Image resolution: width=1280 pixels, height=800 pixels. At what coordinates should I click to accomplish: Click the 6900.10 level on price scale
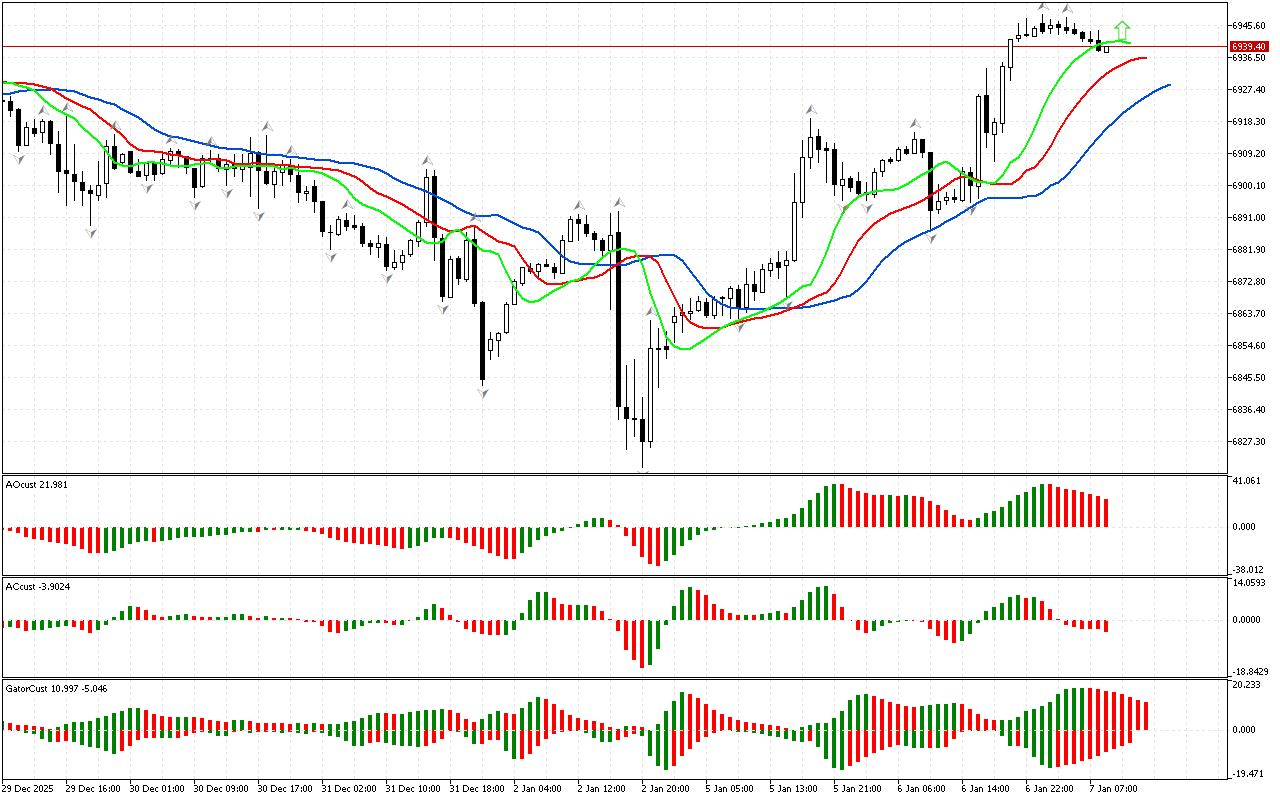(1250, 185)
